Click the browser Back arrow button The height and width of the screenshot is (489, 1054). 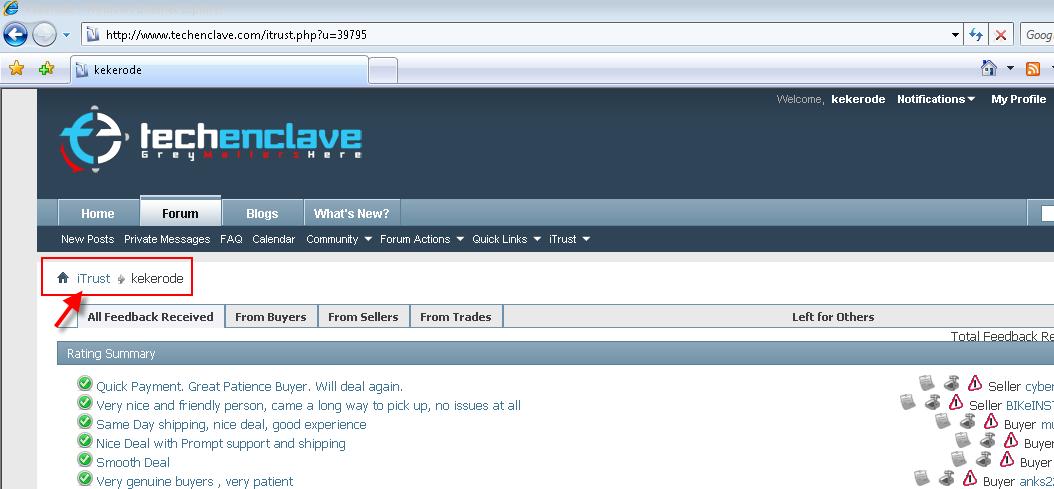15,34
